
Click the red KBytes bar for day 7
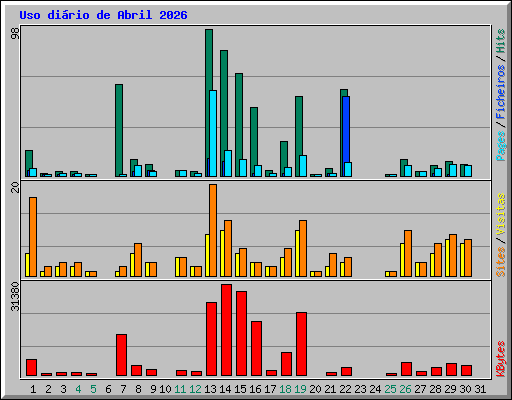(x=121, y=355)
